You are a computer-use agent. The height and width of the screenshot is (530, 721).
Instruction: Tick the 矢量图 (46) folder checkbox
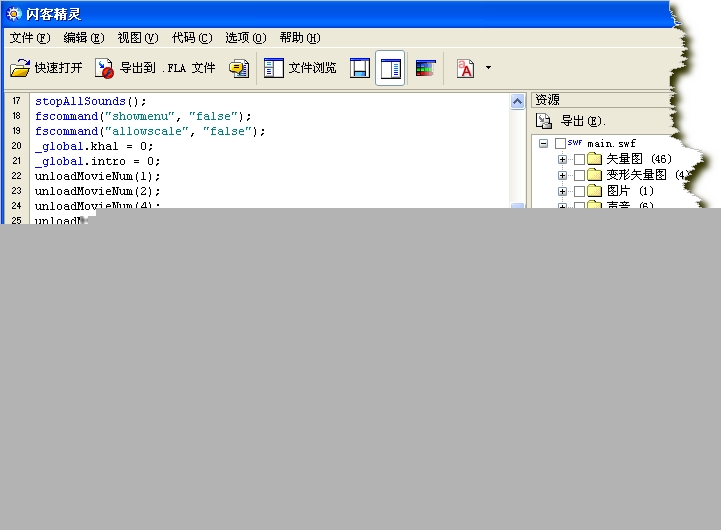pyautogui.click(x=580, y=160)
